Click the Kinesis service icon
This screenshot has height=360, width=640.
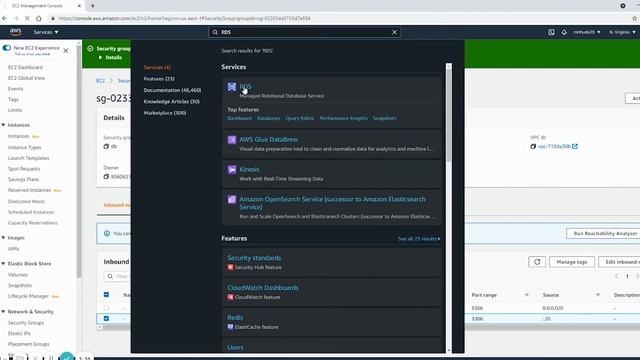232,170
